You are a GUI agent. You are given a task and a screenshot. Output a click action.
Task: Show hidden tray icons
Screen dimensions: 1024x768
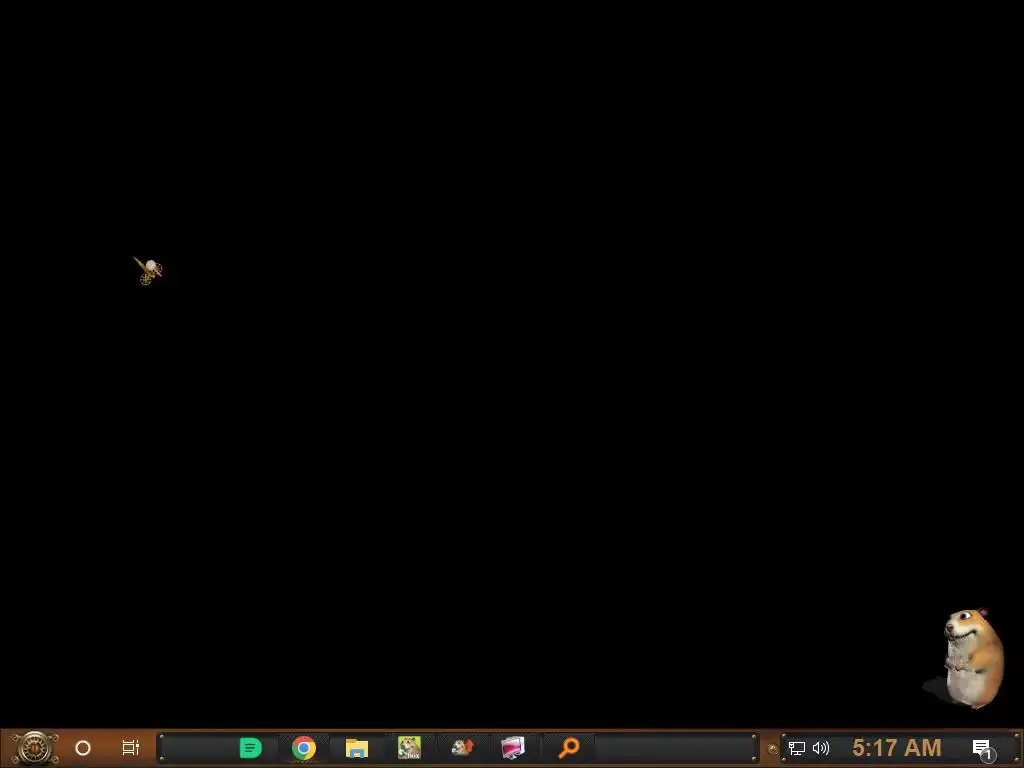pos(773,749)
